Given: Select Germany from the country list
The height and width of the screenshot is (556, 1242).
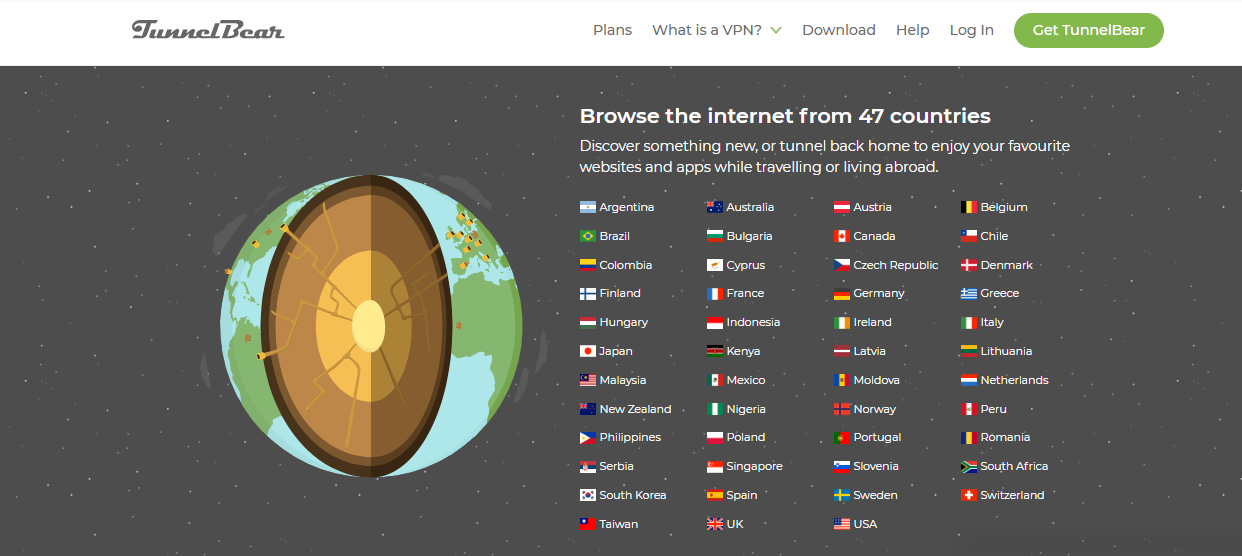Looking at the screenshot, I should point(878,294).
